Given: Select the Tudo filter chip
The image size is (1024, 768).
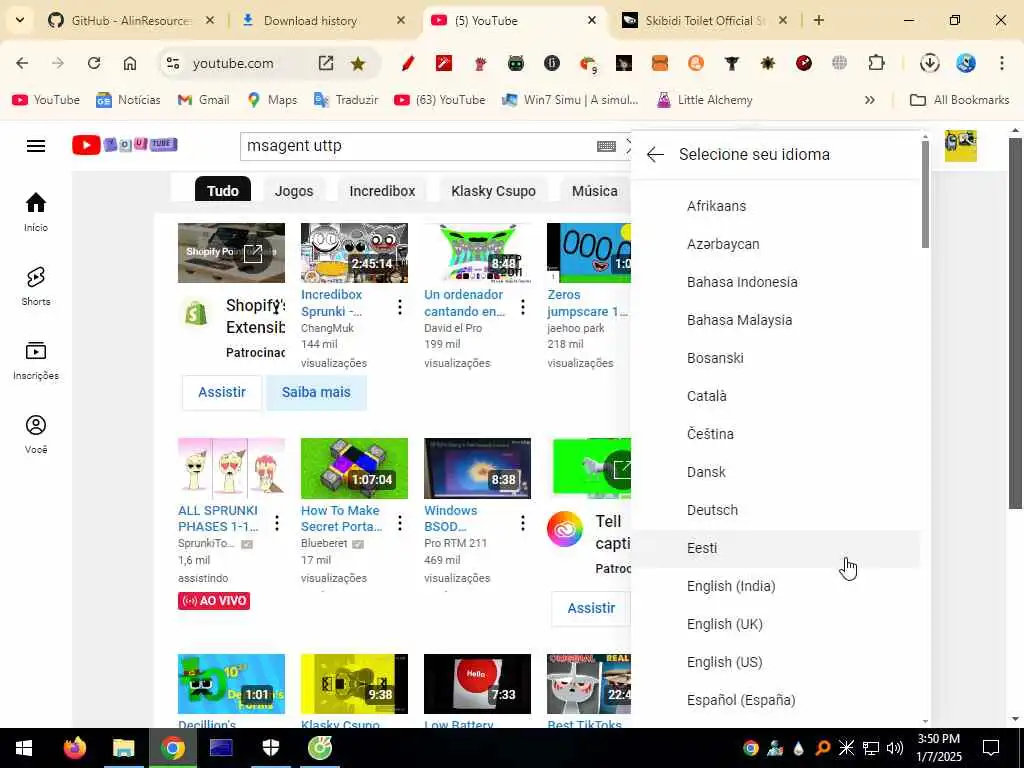Looking at the screenshot, I should pos(223,191).
